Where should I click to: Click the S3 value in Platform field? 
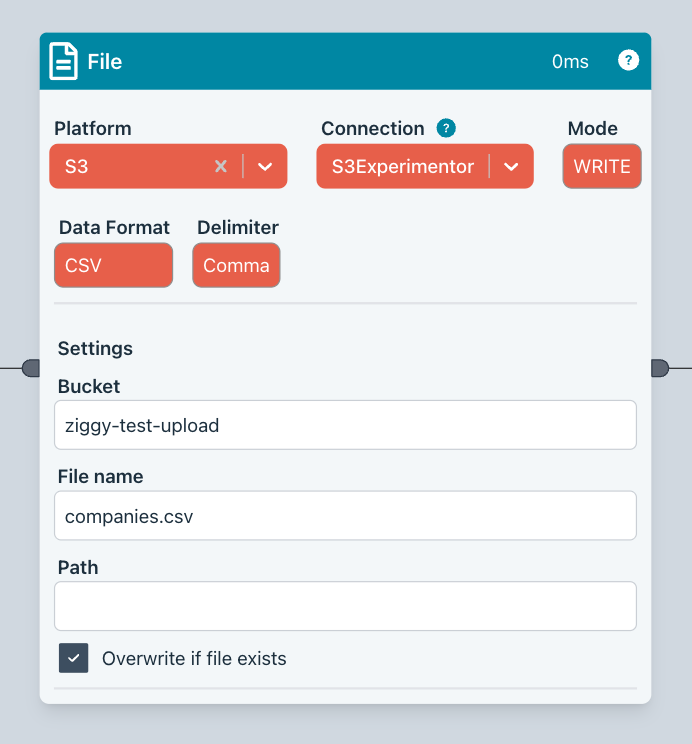click(x=77, y=166)
